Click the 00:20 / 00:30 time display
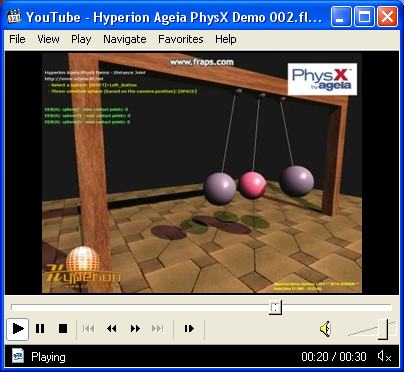404x372 pixels. (334, 357)
